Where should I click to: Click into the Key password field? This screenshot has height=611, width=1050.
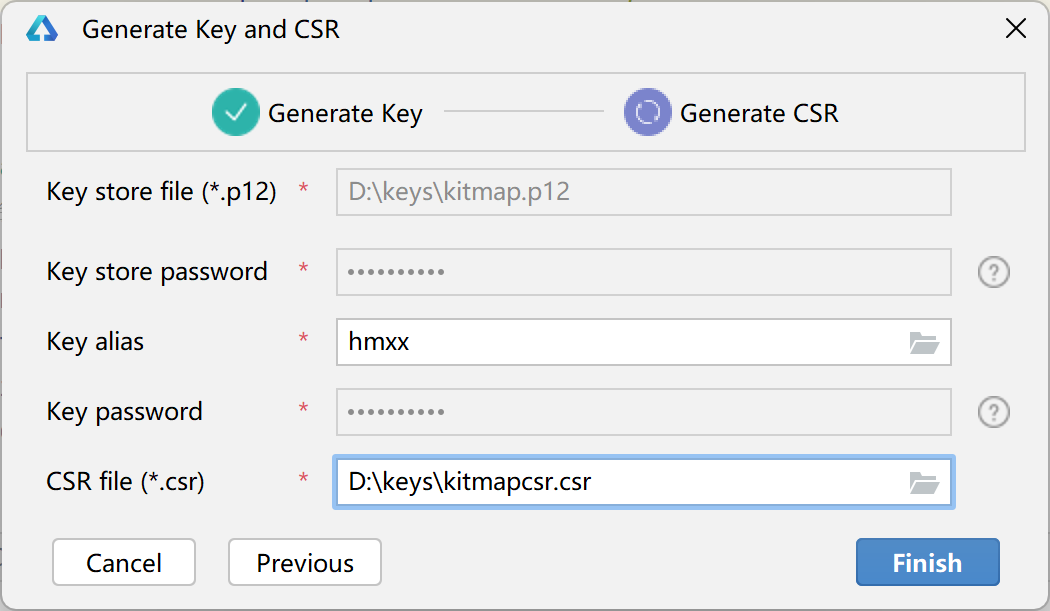click(643, 412)
